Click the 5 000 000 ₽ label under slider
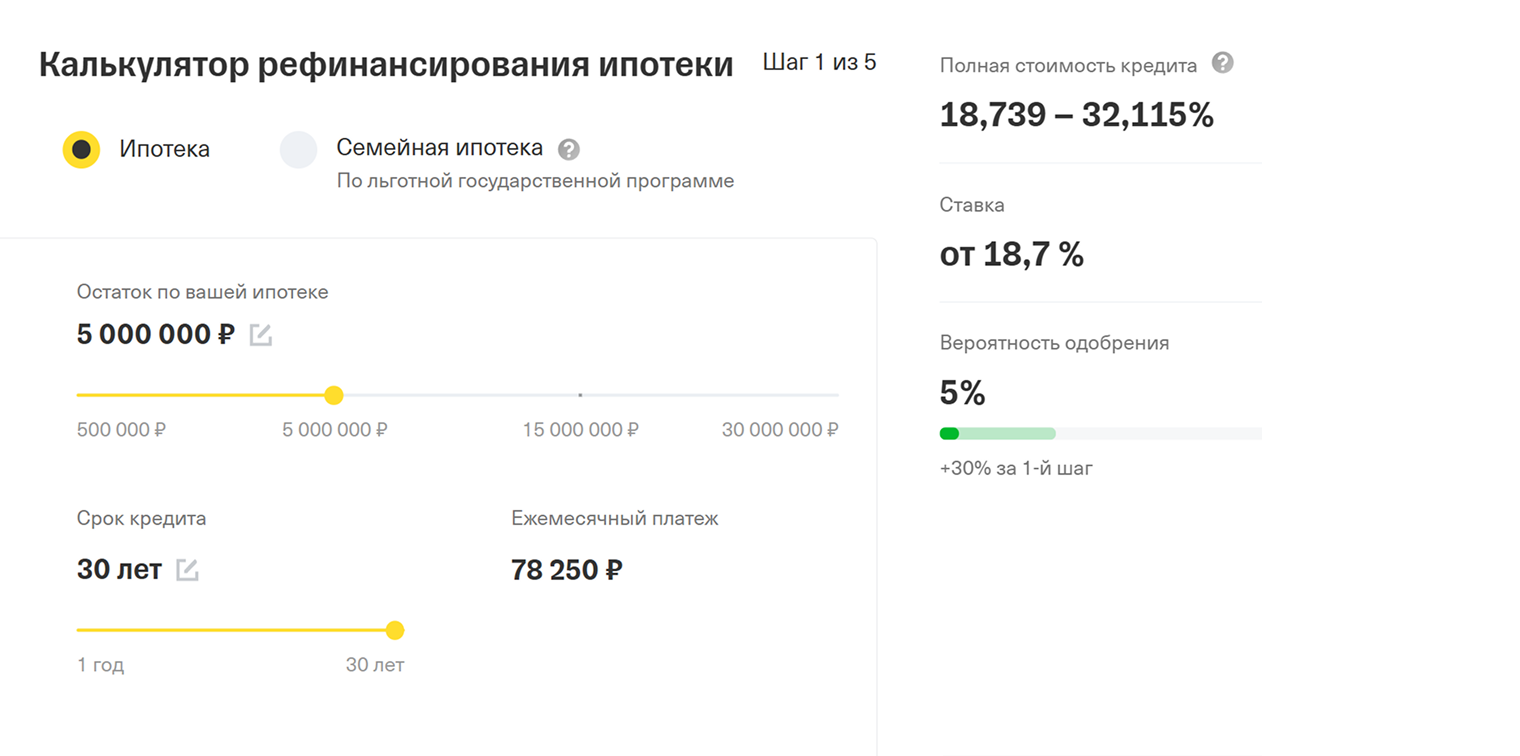Image resolution: width=1520 pixels, height=756 pixels. click(x=334, y=430)
